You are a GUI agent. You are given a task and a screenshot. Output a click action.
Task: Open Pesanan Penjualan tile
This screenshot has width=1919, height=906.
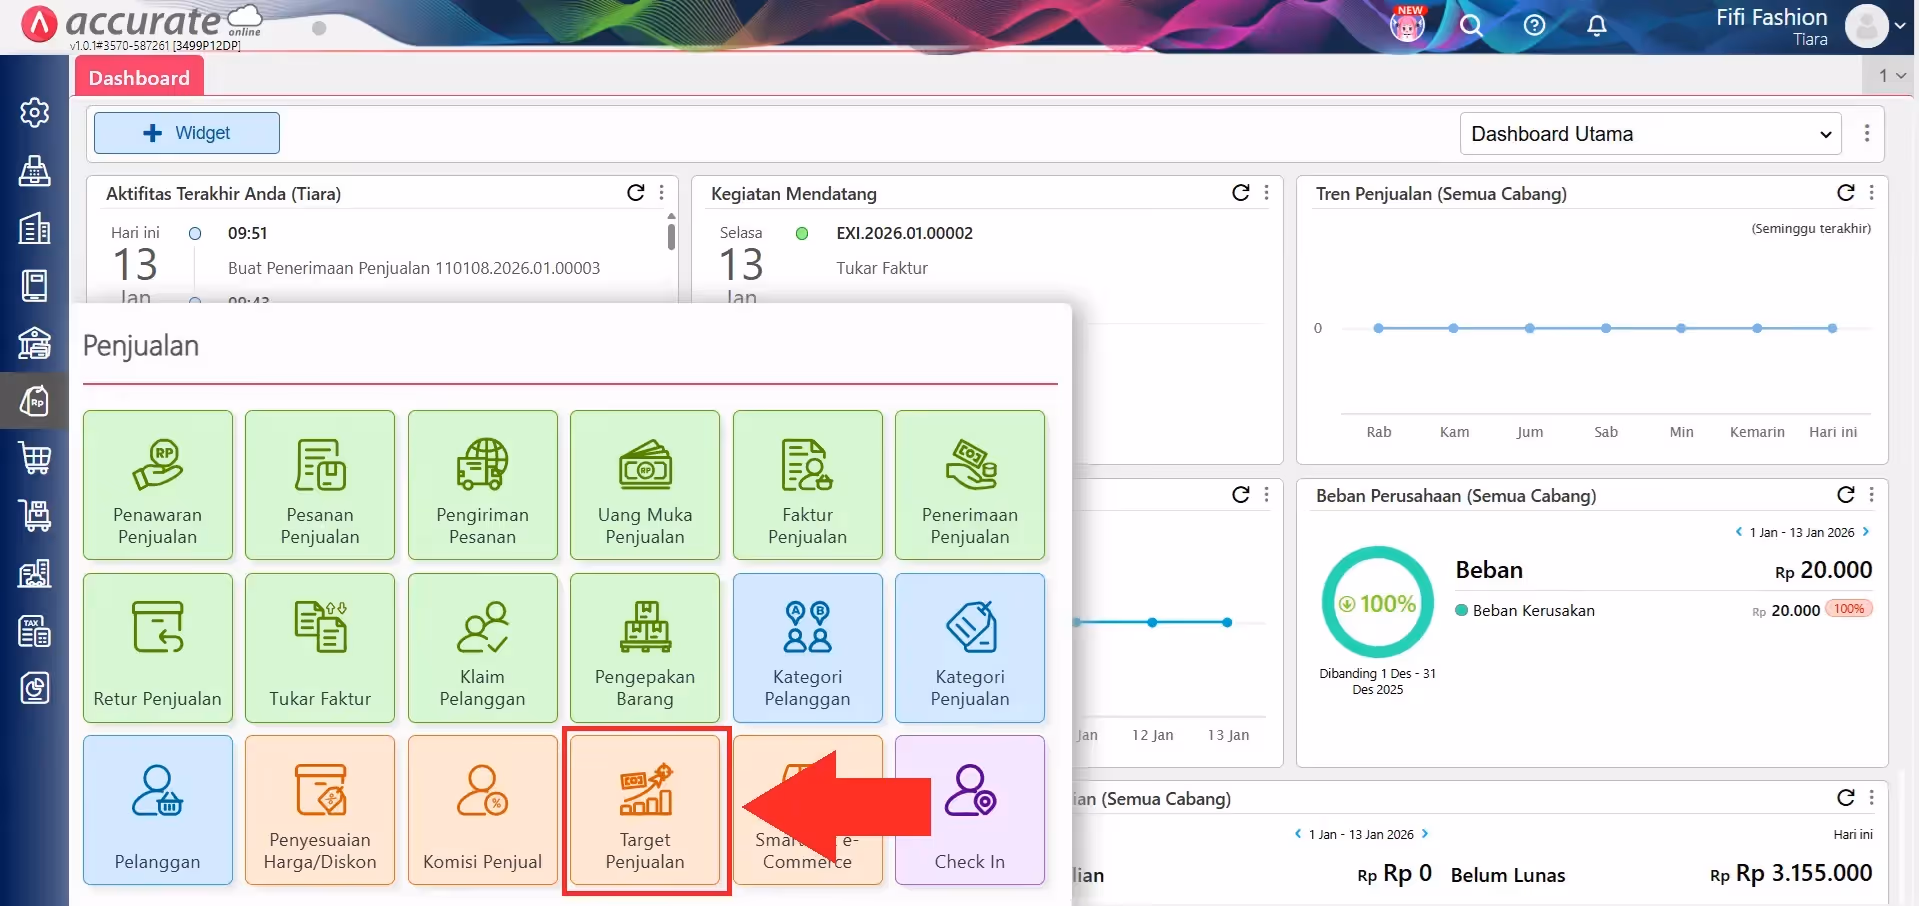click(320, 485)
